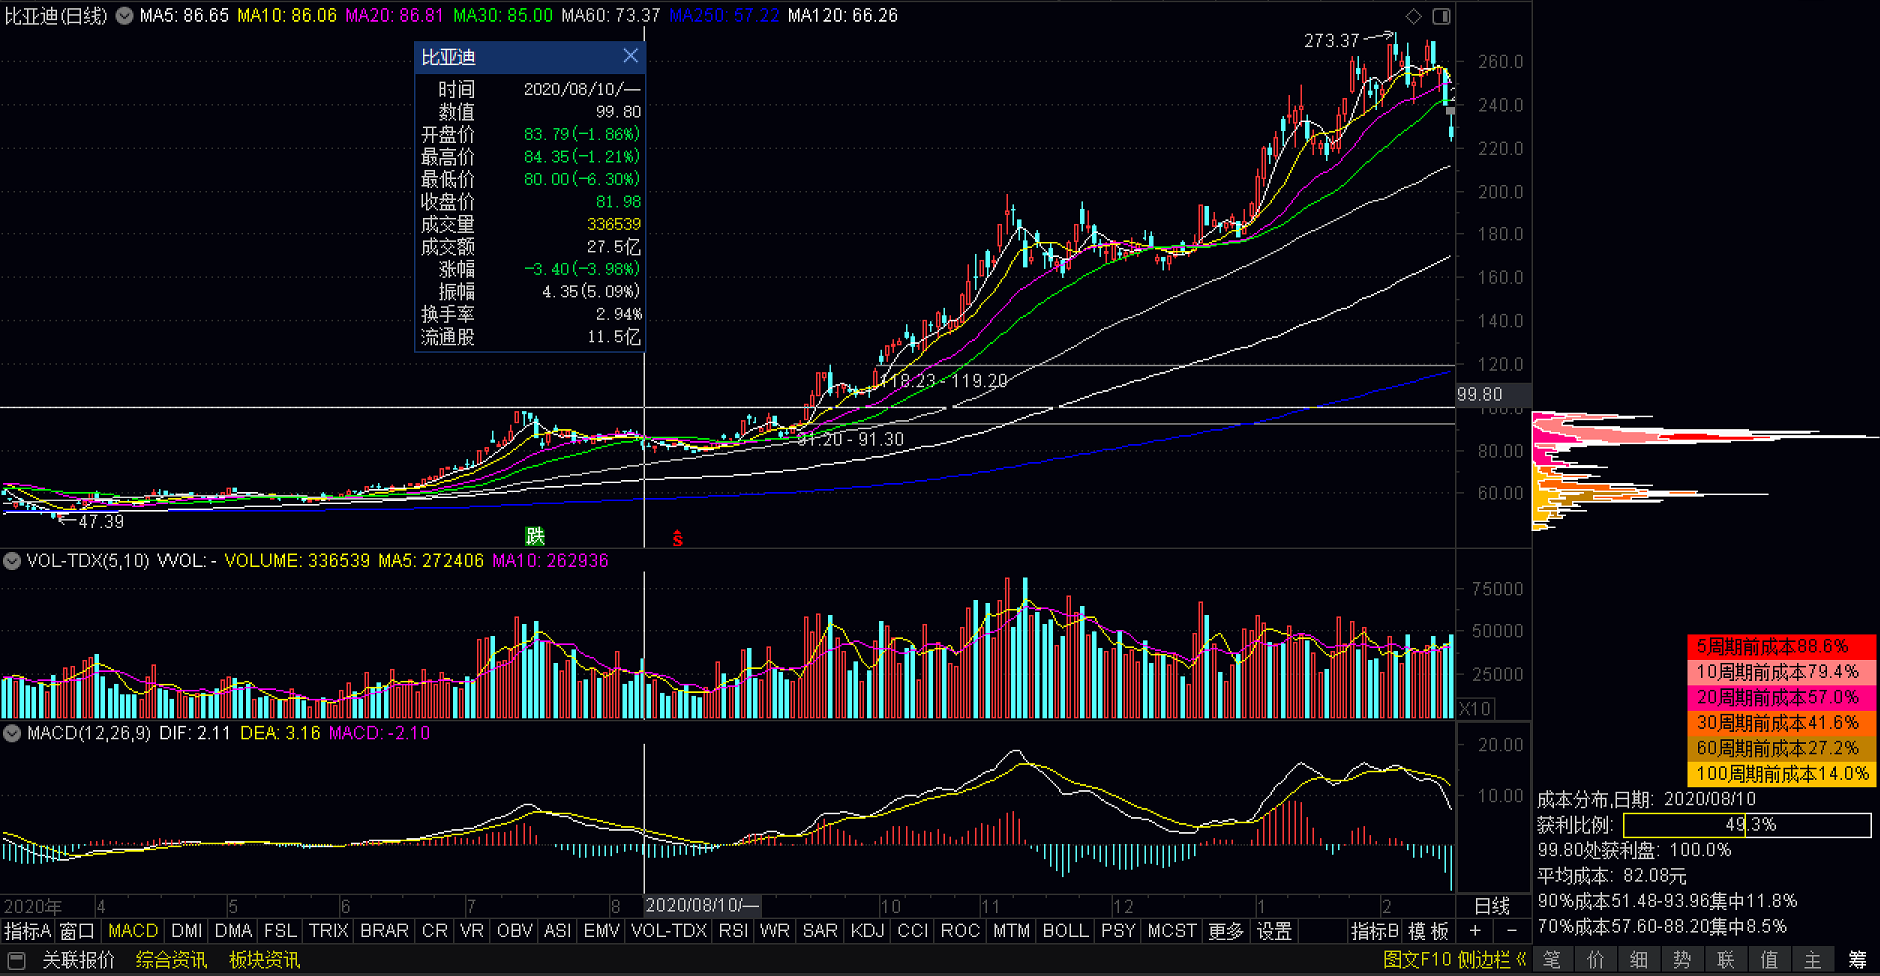
Task: Click the red S signal marker
Action: 677,539
